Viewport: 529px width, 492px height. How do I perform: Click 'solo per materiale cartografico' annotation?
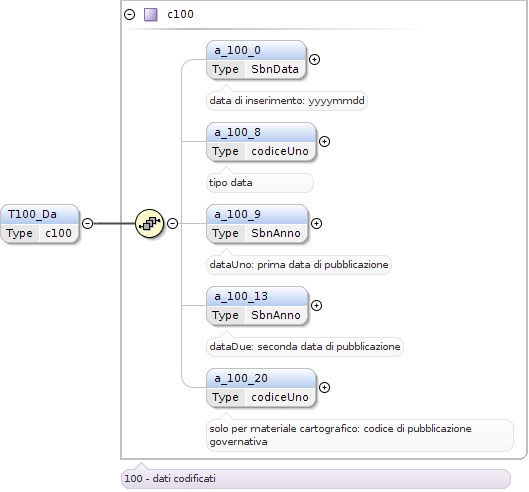360,435
